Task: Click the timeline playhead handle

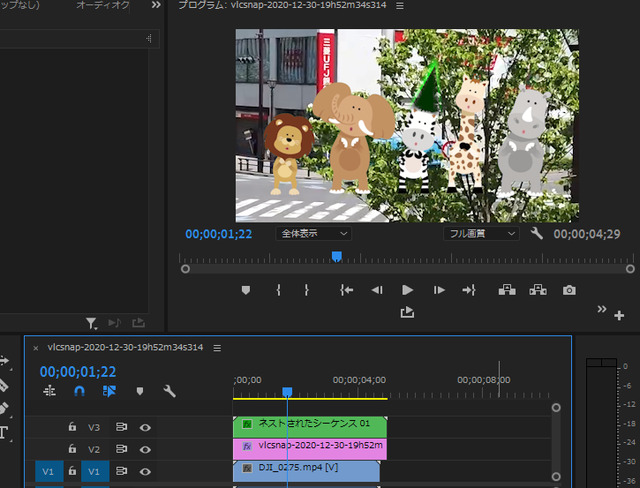Action: [287, 392]
